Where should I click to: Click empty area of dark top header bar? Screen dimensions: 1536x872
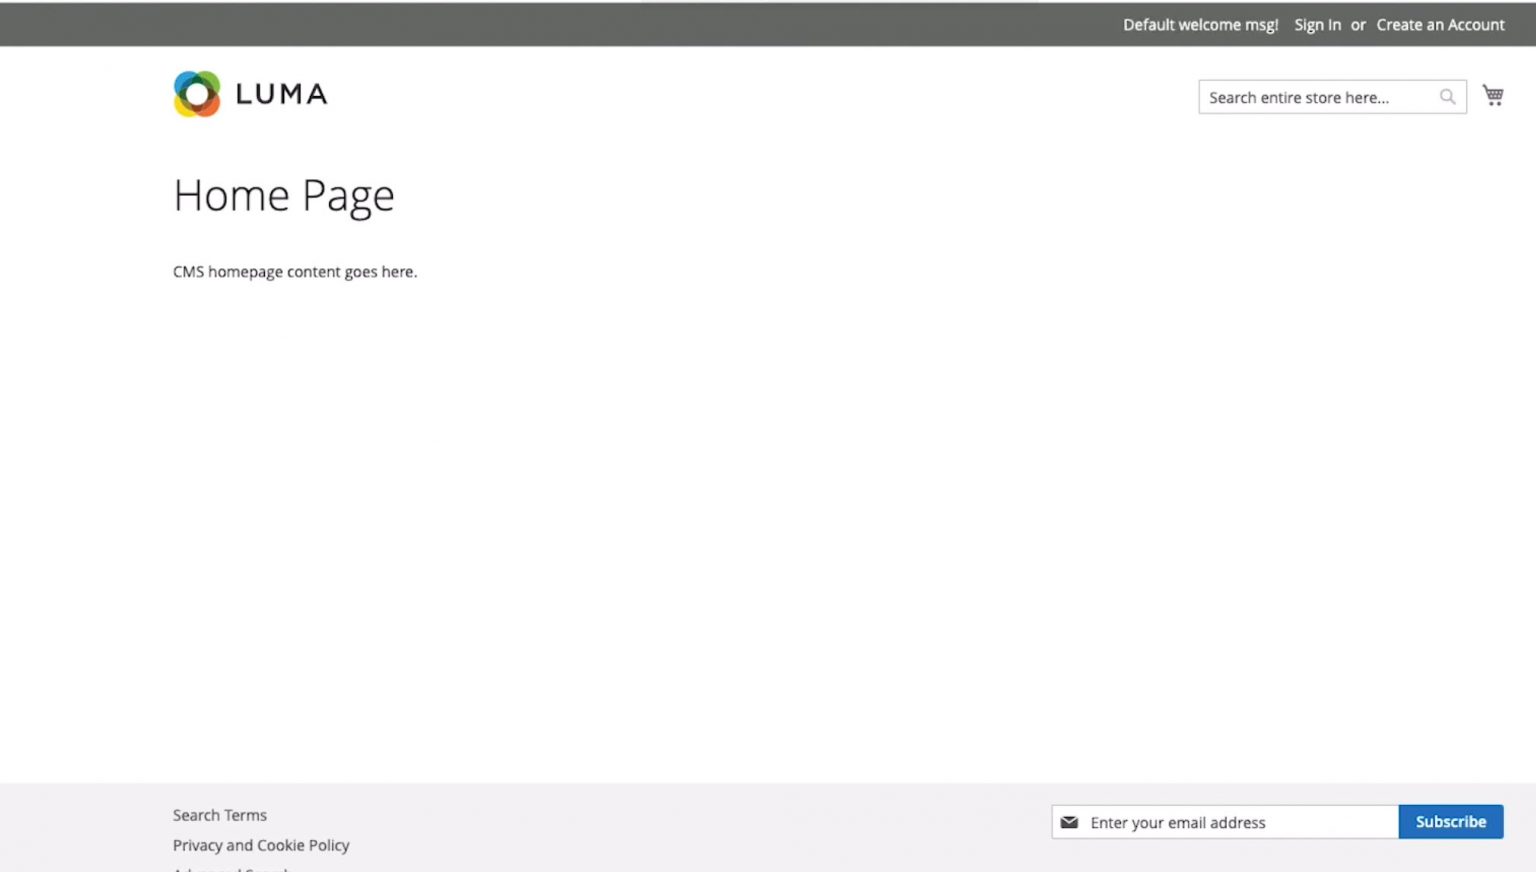pos(600,25)
